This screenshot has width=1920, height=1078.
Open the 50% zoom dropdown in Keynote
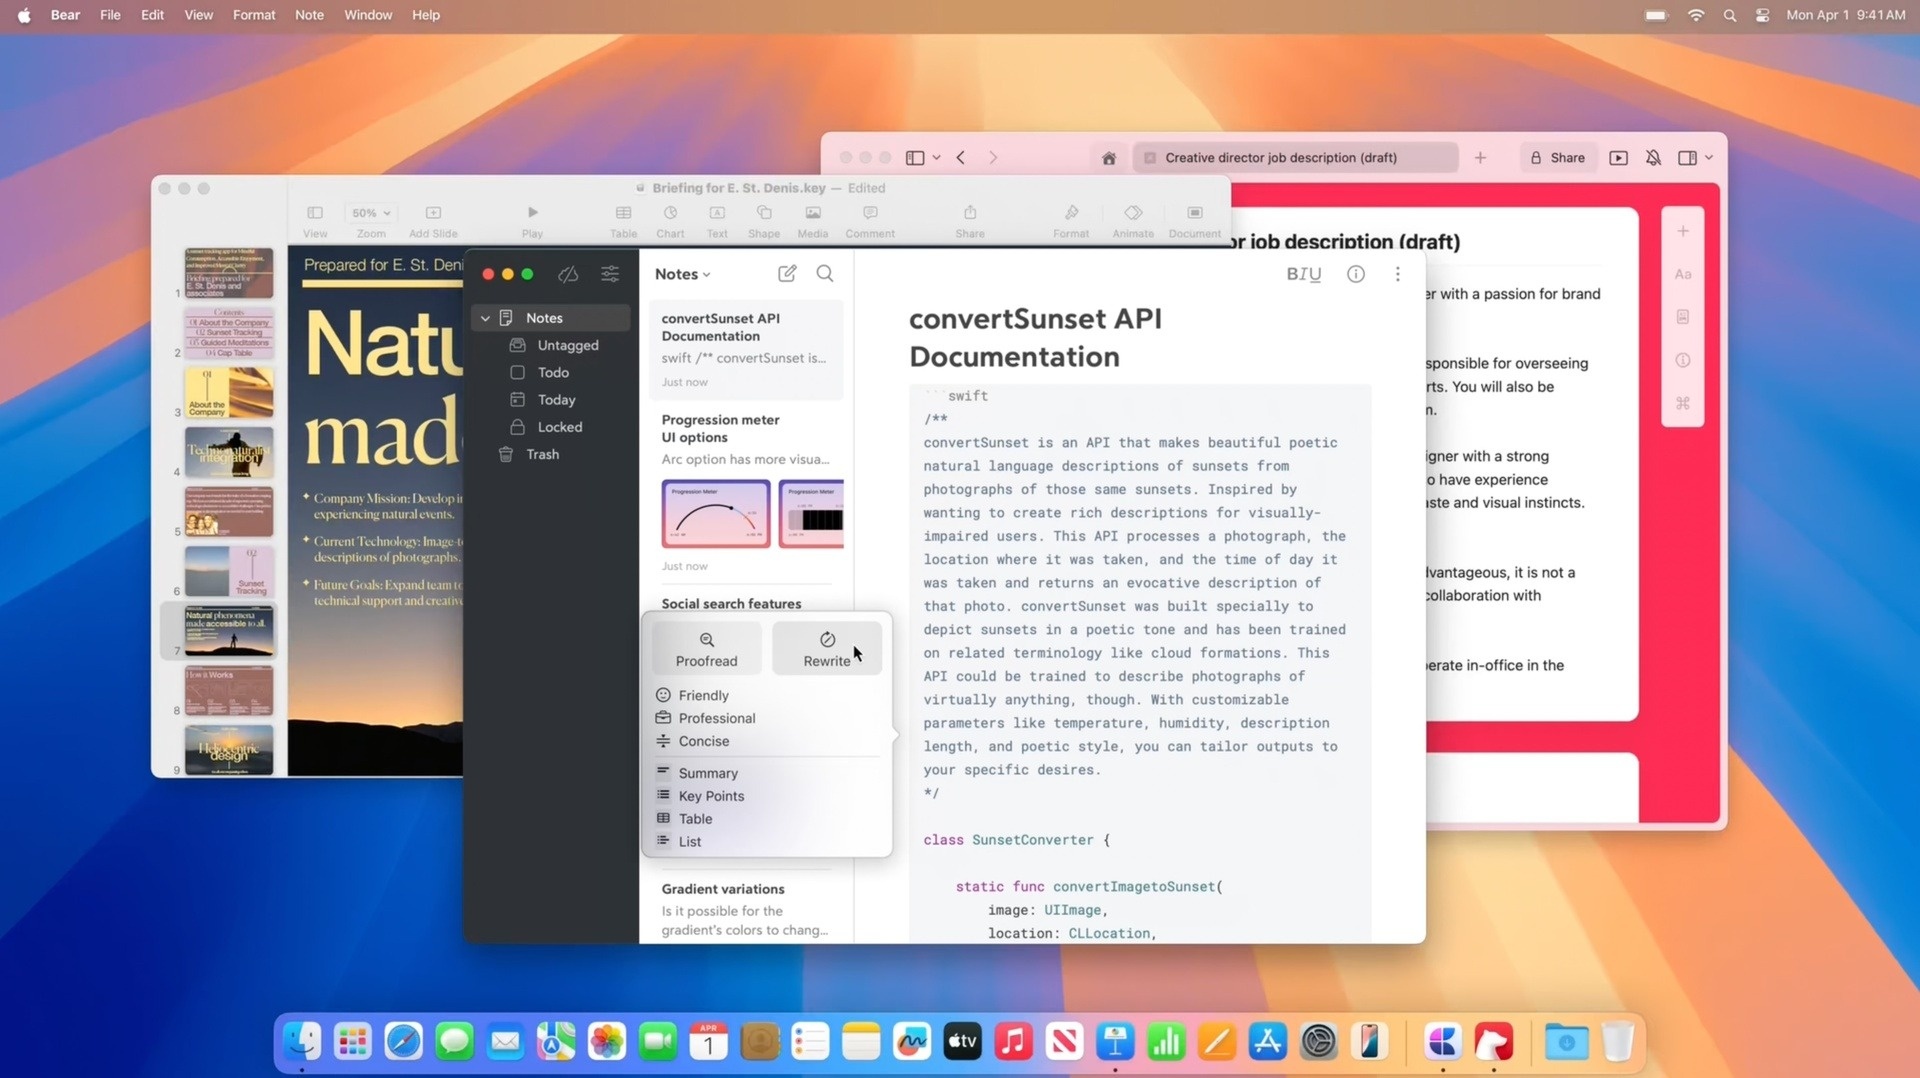(371, 213)
